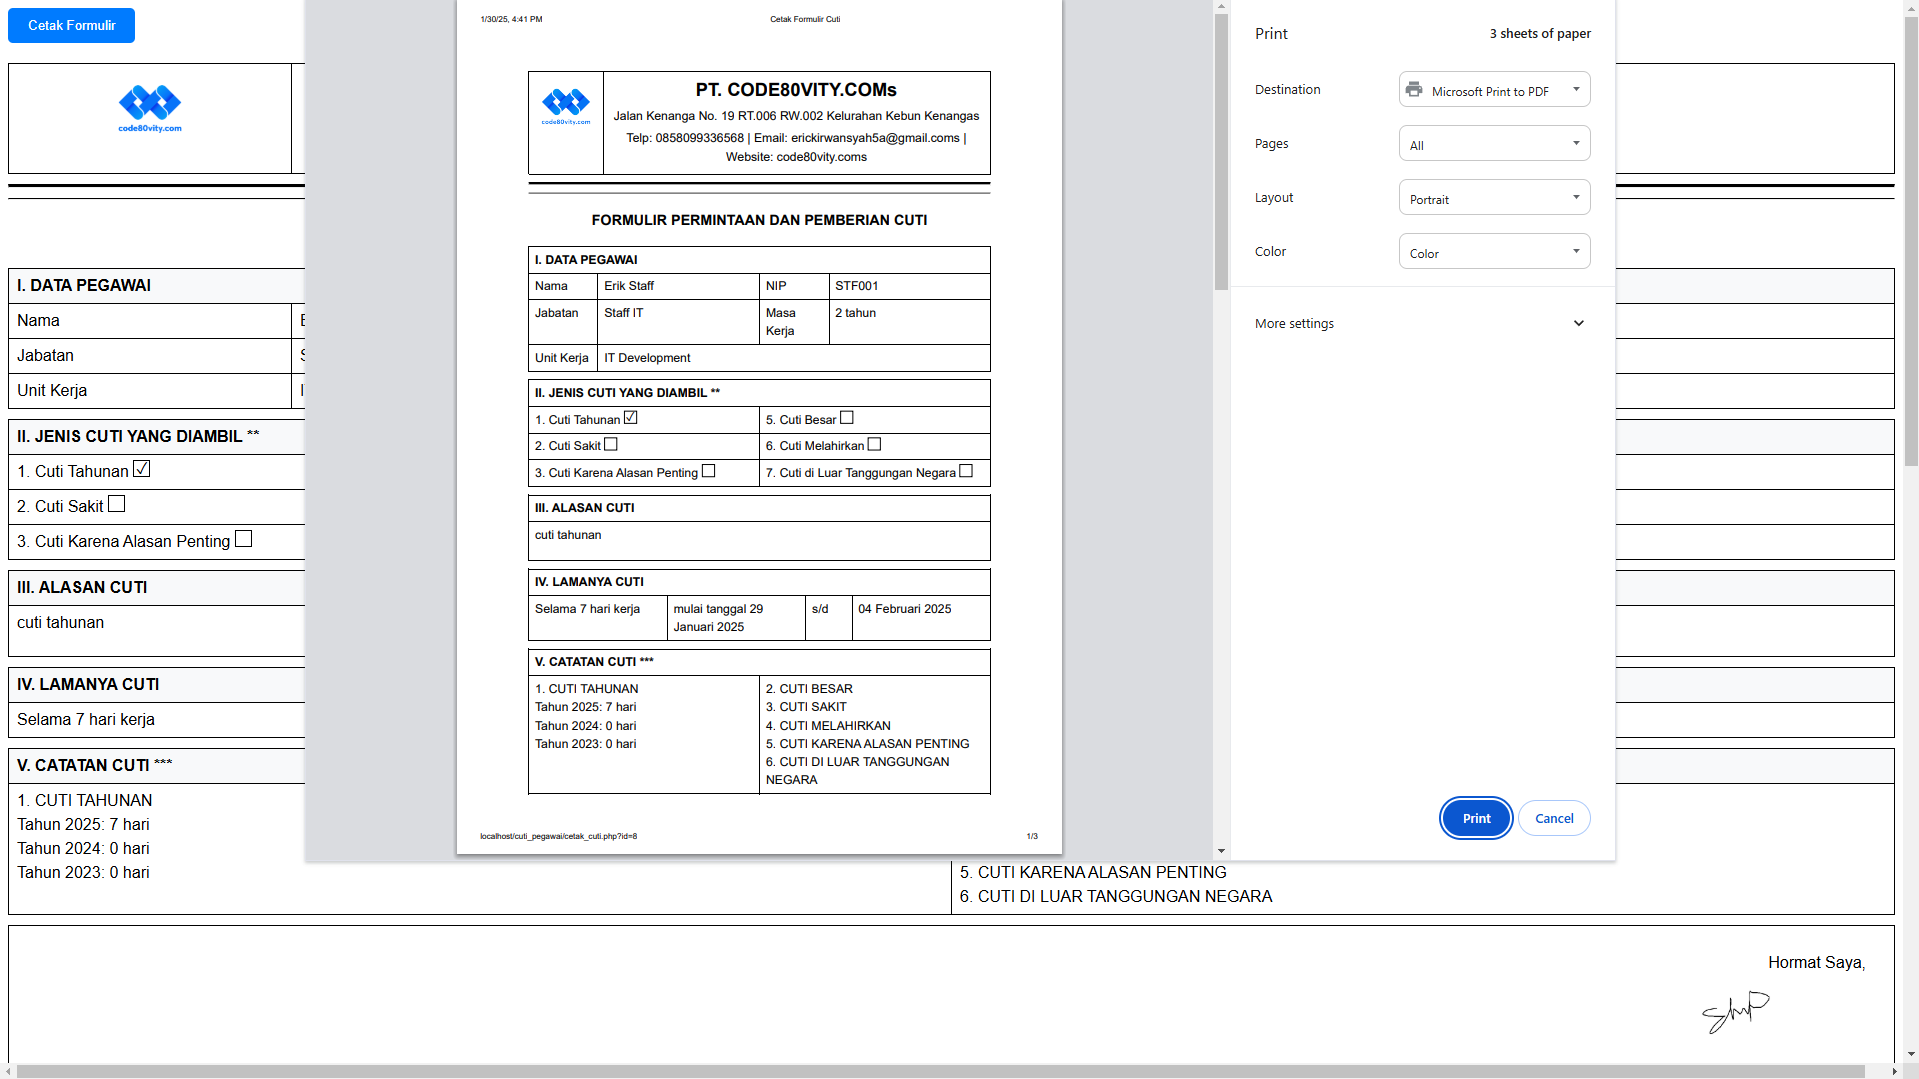The width and height of the screenshot is (1919, 1079).
Task: Click 'Staff IT' jabatan value in preview
Action: (624, 313)
